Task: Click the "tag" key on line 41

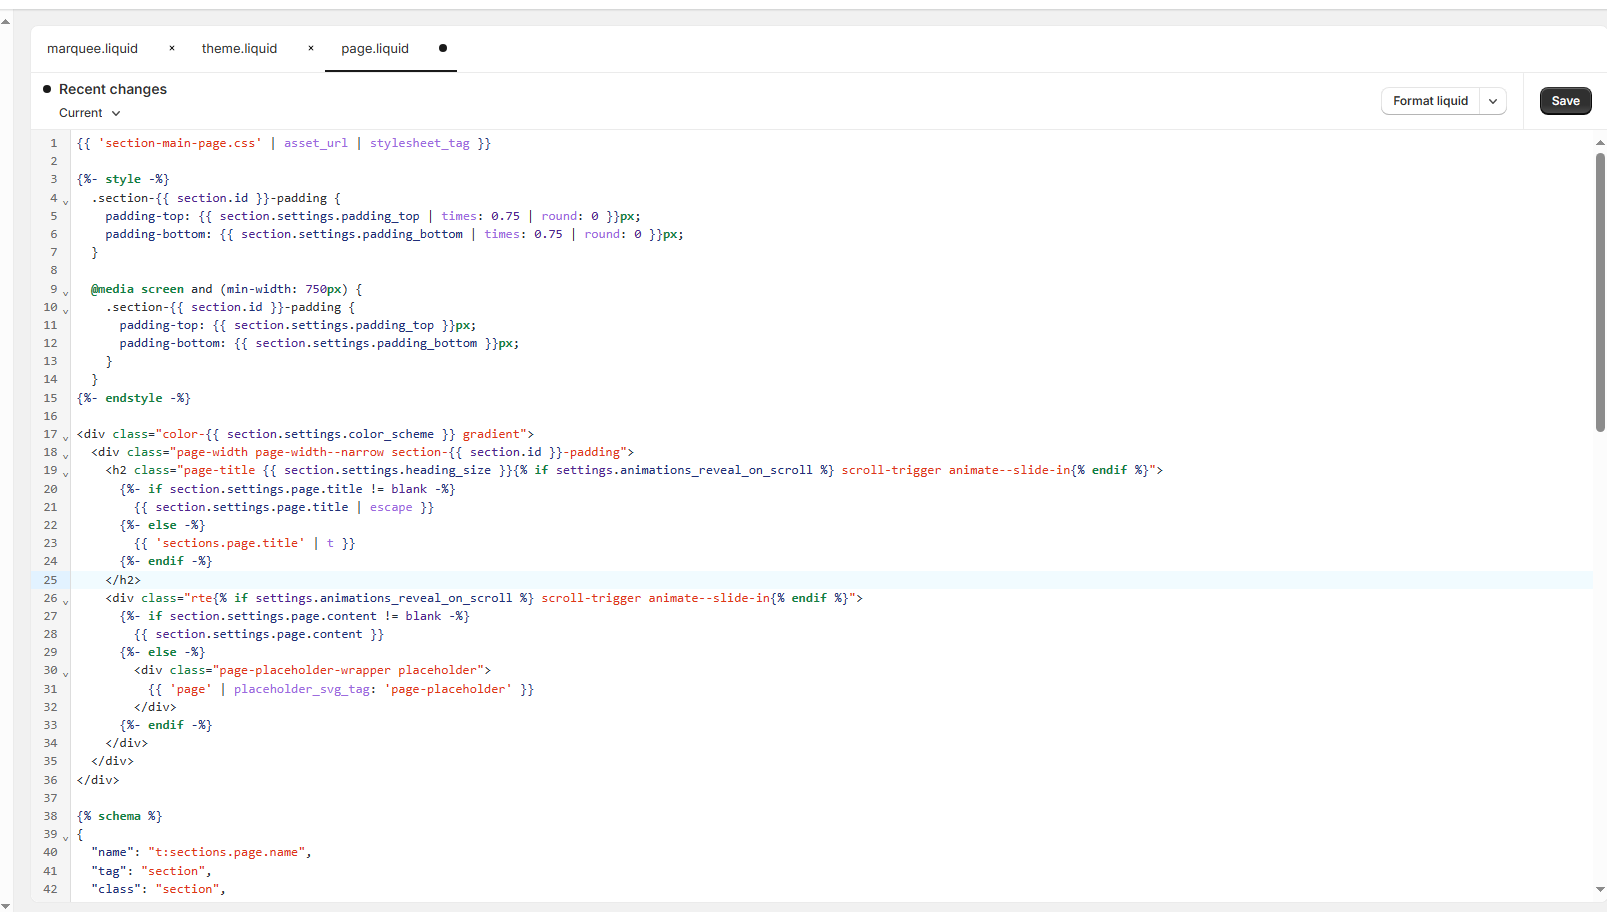Action: tap(109, 871)
